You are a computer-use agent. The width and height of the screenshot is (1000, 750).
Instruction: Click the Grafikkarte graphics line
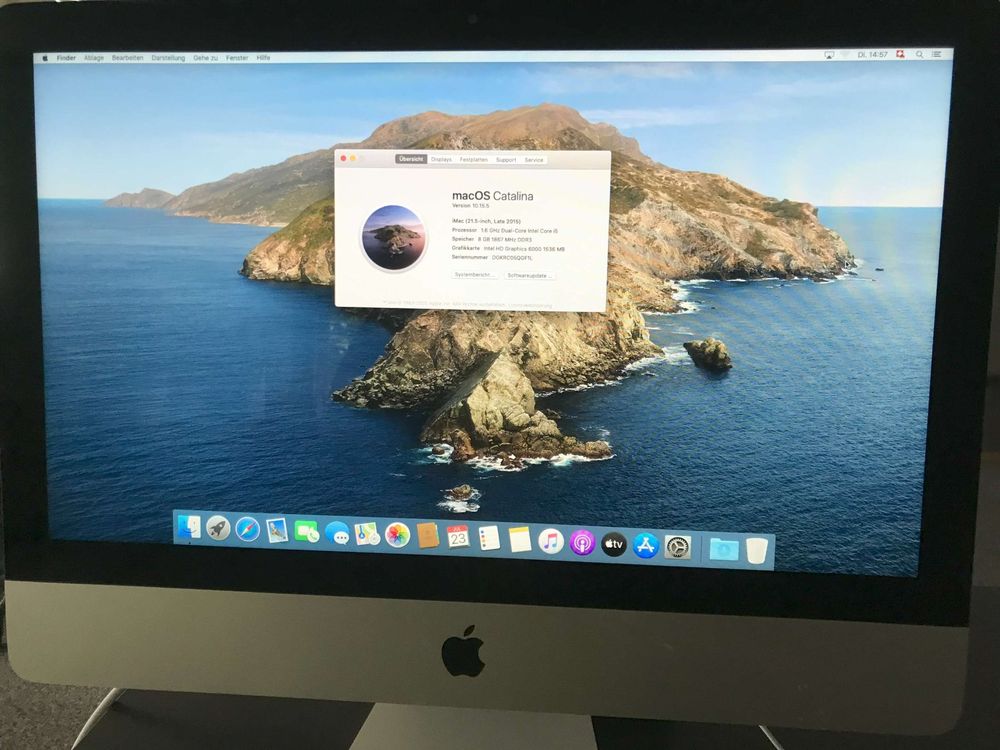click(508, 249)
